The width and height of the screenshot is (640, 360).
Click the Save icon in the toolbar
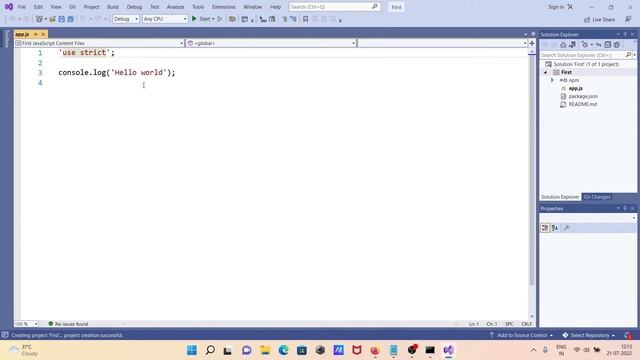(62, 19)
